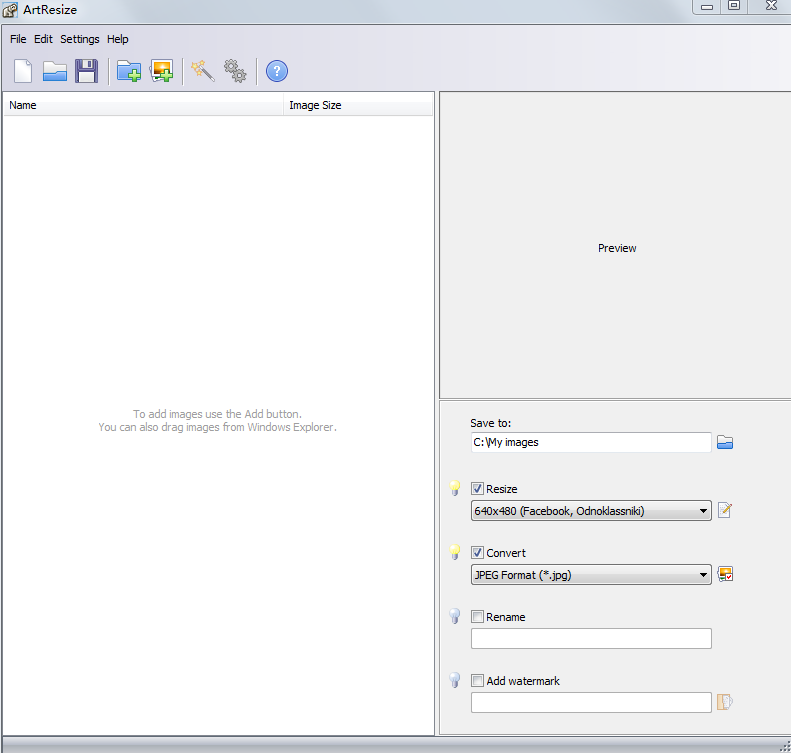Open a project with the folder icon
This screenshot has width=791, height=753.
(x=55, y=71)
